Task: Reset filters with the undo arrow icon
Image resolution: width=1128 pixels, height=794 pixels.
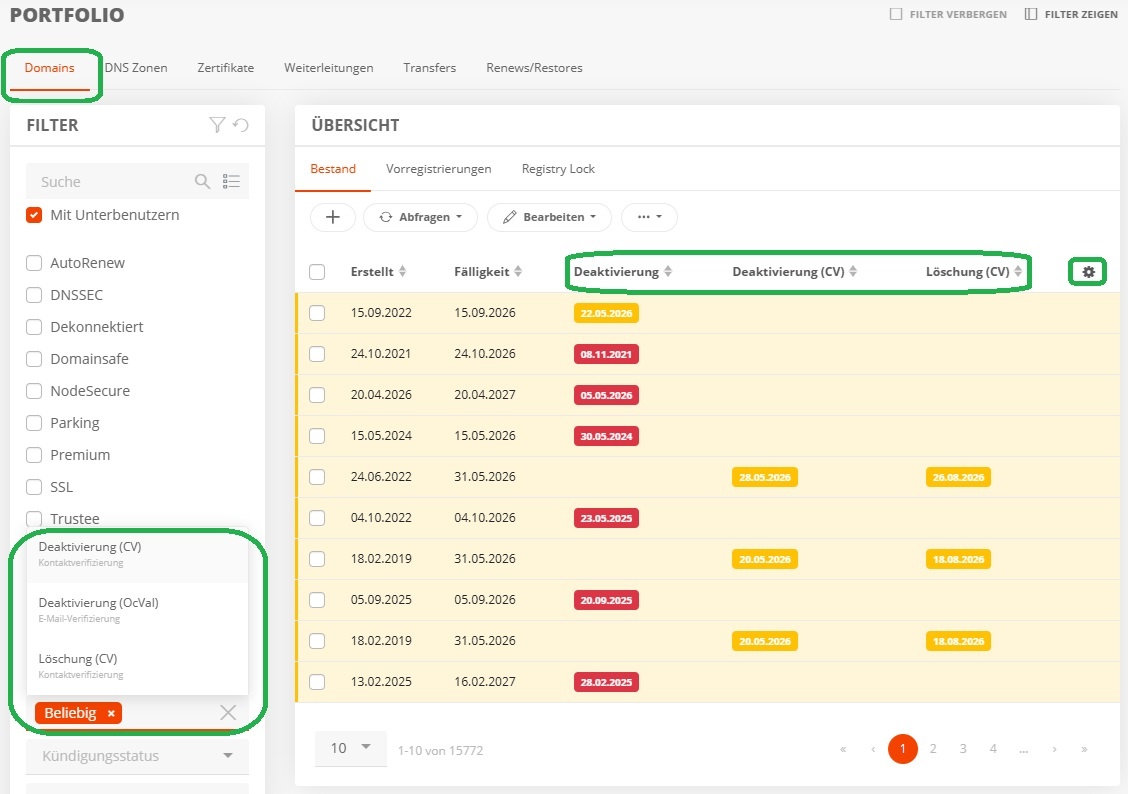Action: (241, 125)
